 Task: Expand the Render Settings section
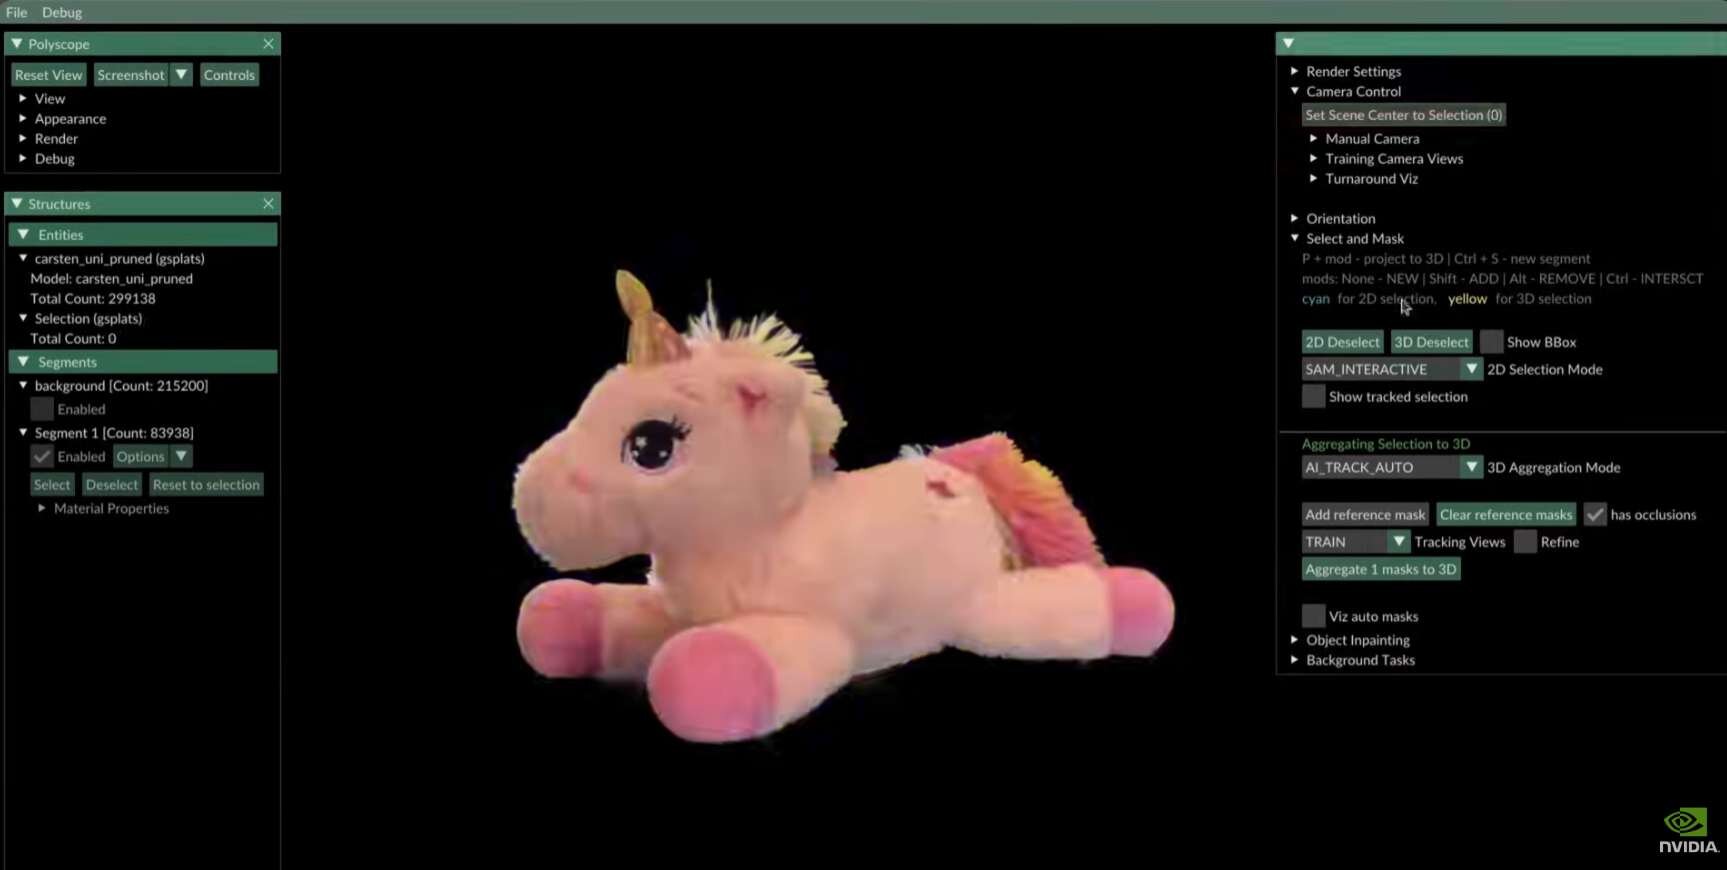(x=1295, y=72)
